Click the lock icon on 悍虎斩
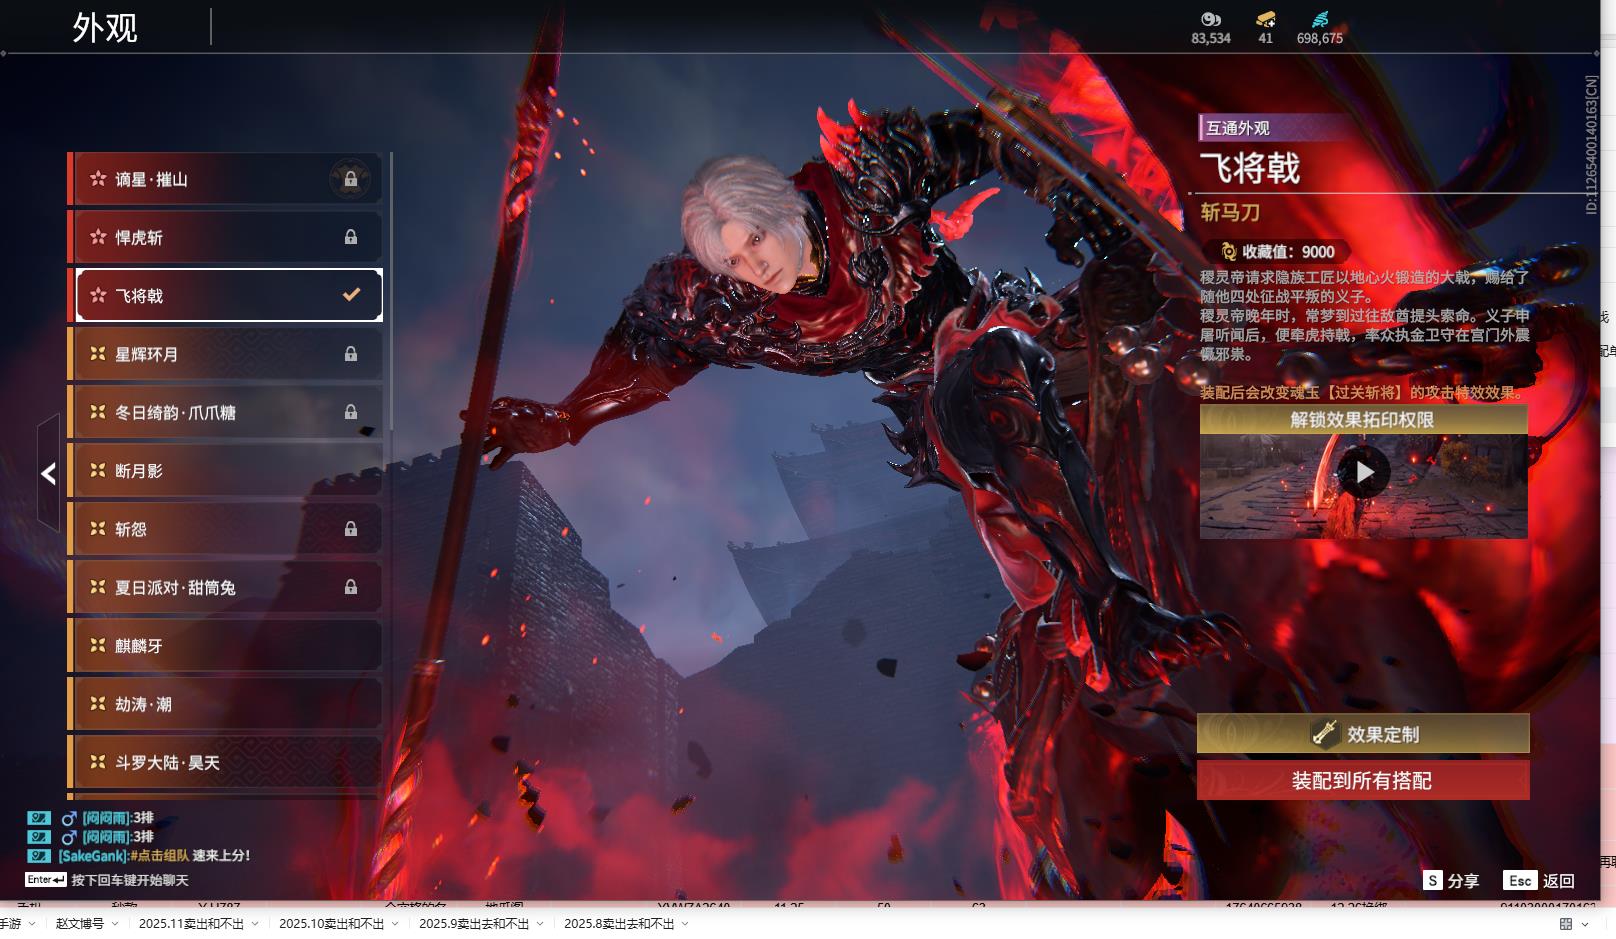 point(350,237)
